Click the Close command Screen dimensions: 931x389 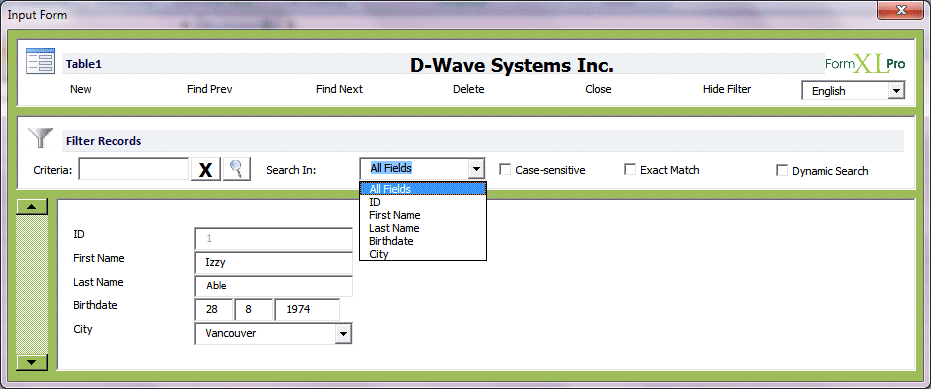(x=598, y=89)
